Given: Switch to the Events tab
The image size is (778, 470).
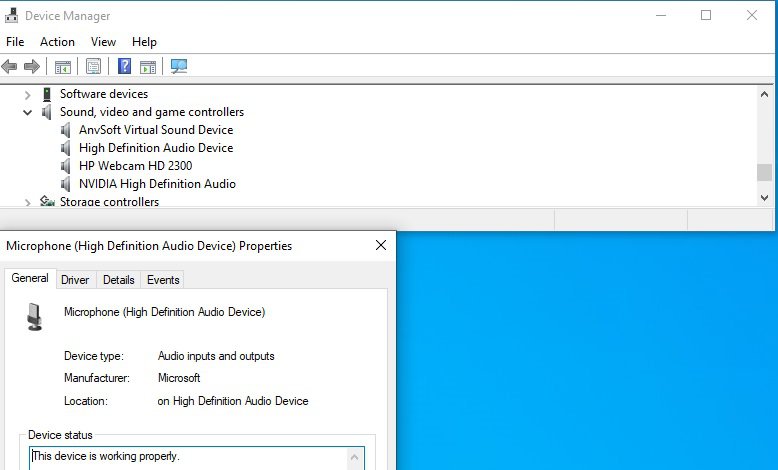Looking at the screenshot, I should pyautogui.click(x=163, y=280).
